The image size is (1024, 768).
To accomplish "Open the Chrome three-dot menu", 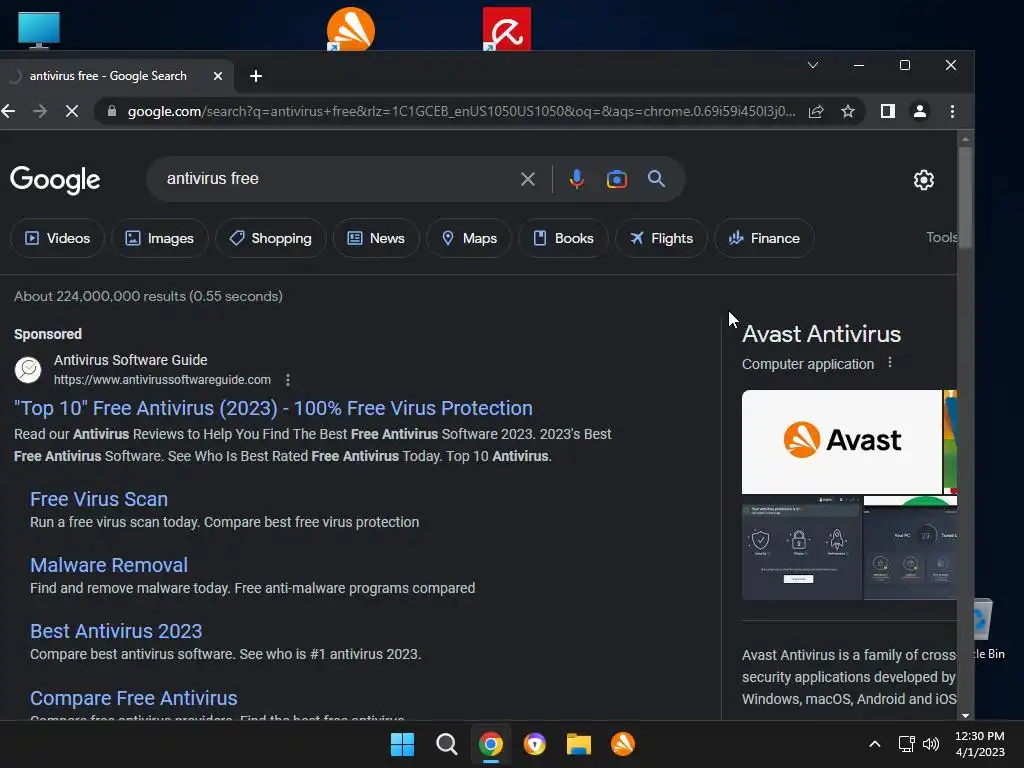I will pyautogui.click(x=952, y=111).
